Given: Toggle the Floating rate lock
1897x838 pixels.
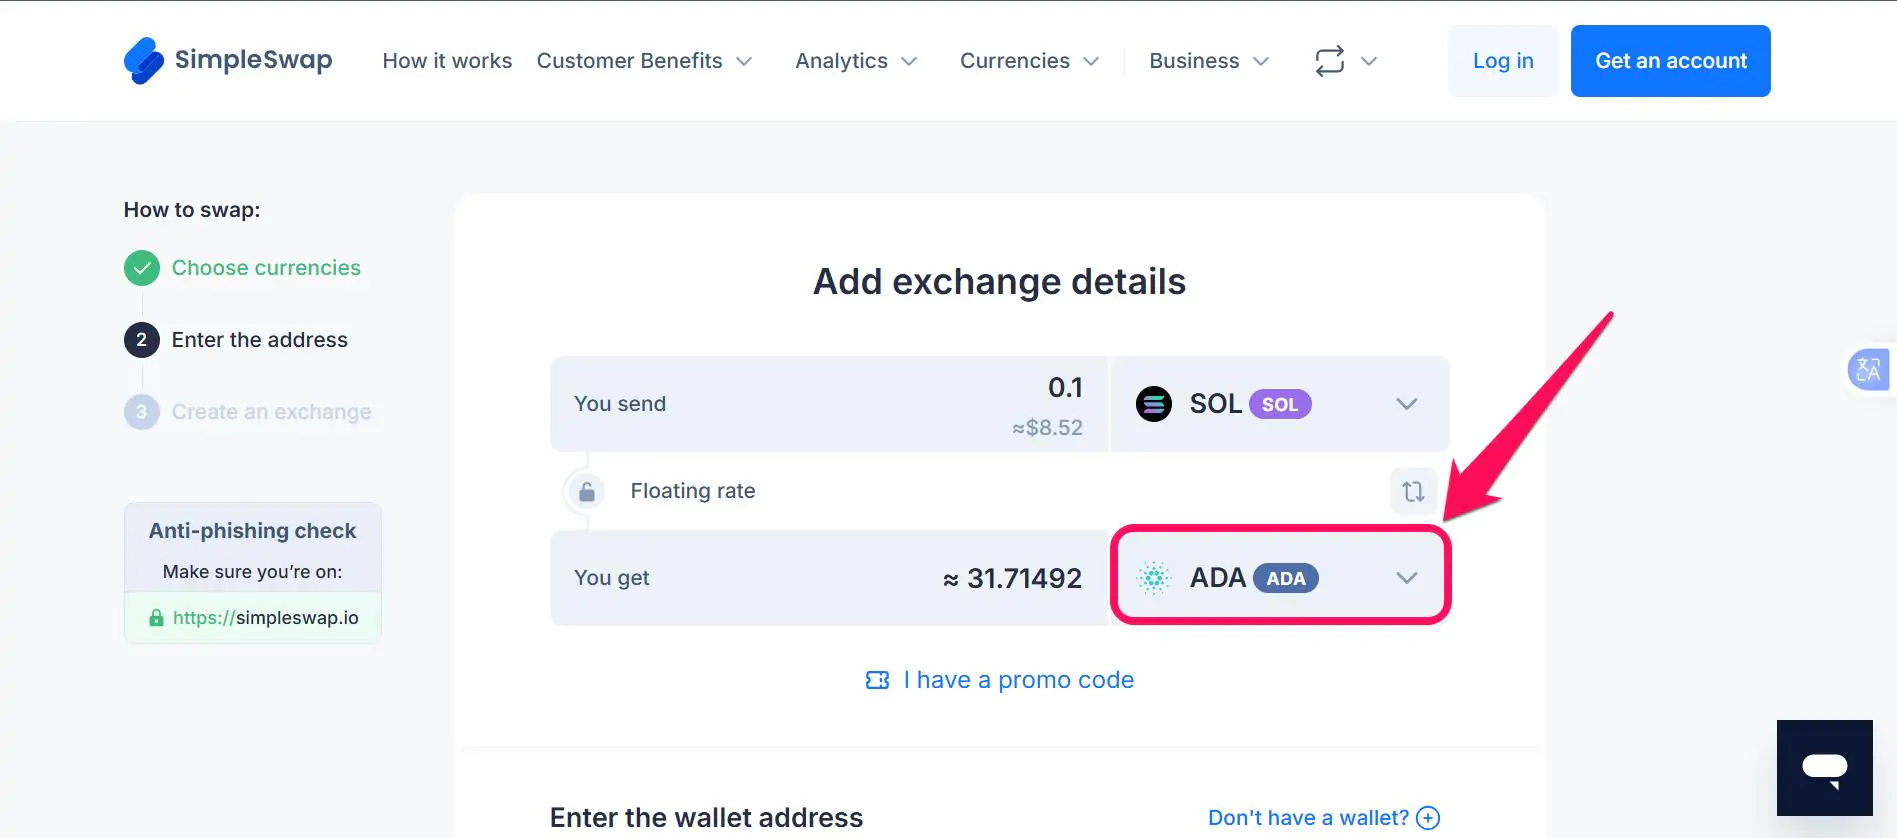Looking at the screenshot, I should click(x=586, y=491).
